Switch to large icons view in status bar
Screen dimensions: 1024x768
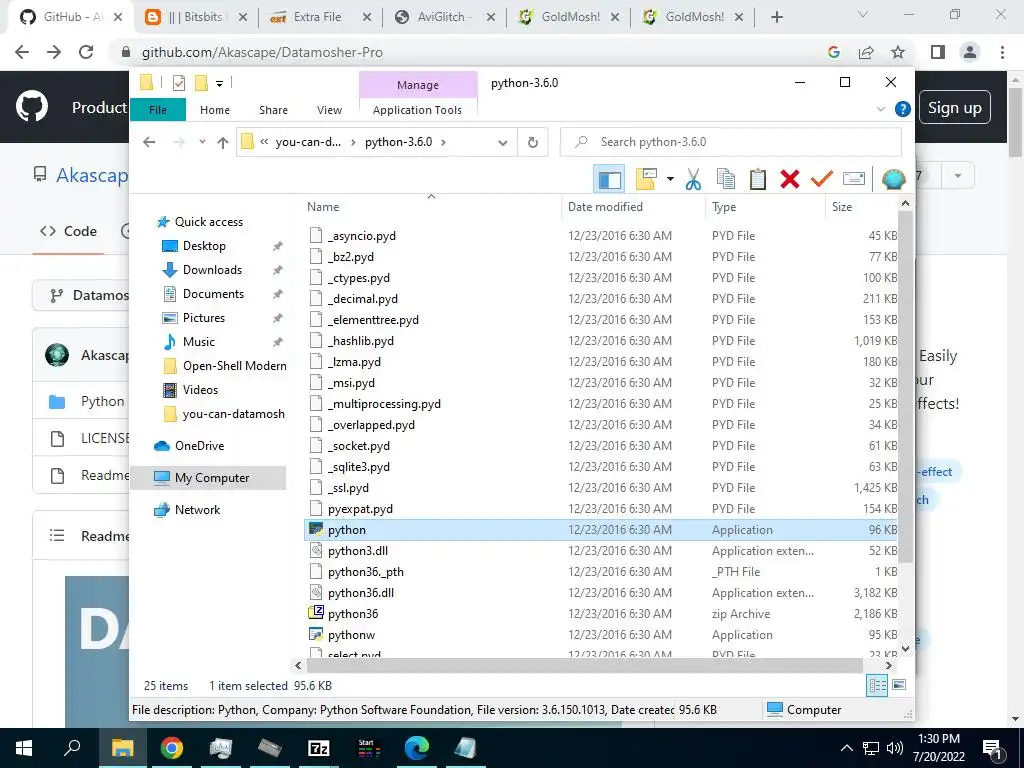point(899,685)
